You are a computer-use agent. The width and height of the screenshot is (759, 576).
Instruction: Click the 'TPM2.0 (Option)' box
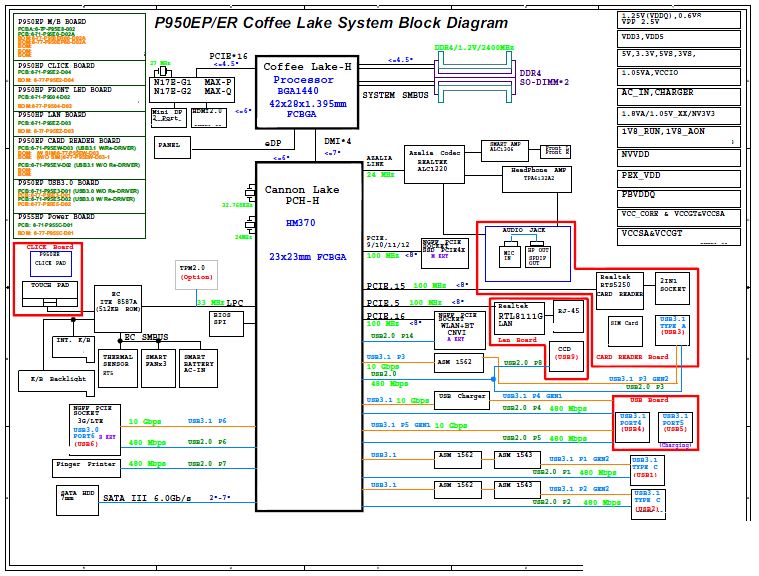click(196, 275)
